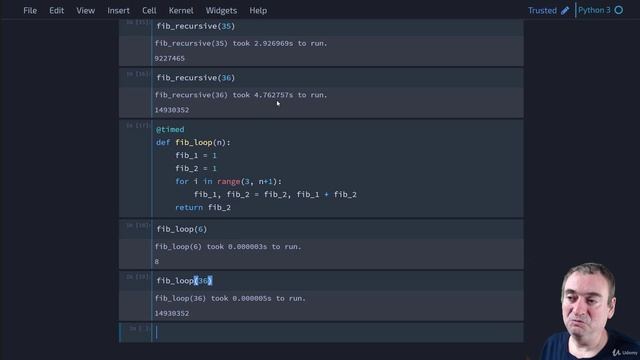Open the Kernel menu
This screenshot has width=640, height=360.
(181, 11)
